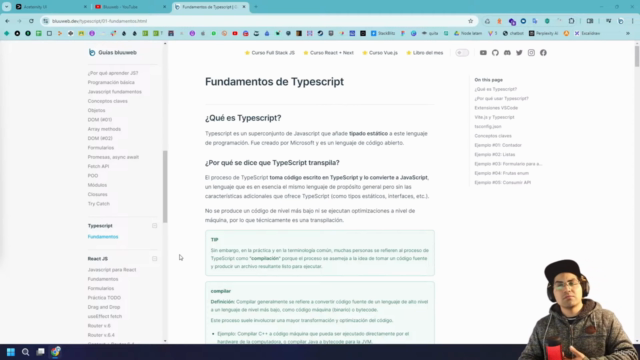Click the Chrome icon on the taskbar
The width and height of the screenshot is (640, 360).
(56, 352)
